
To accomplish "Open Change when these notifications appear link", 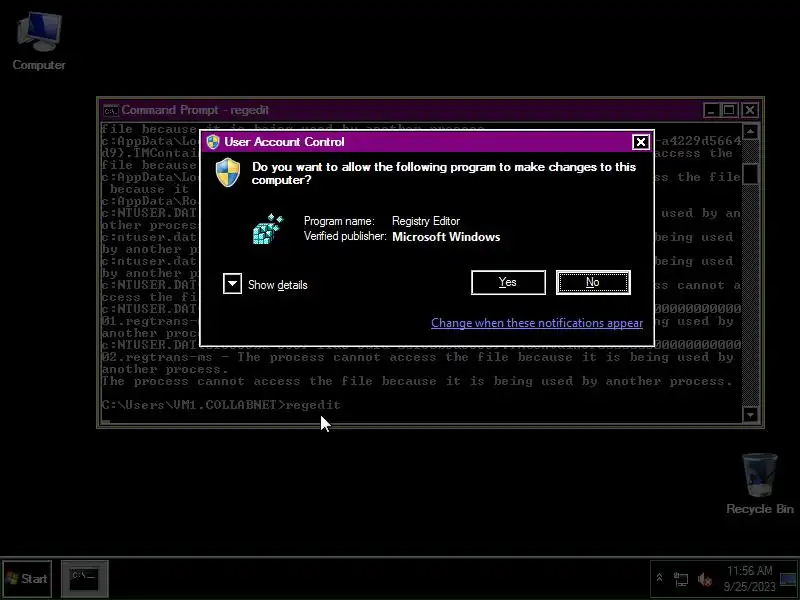I will pos(537,323).
